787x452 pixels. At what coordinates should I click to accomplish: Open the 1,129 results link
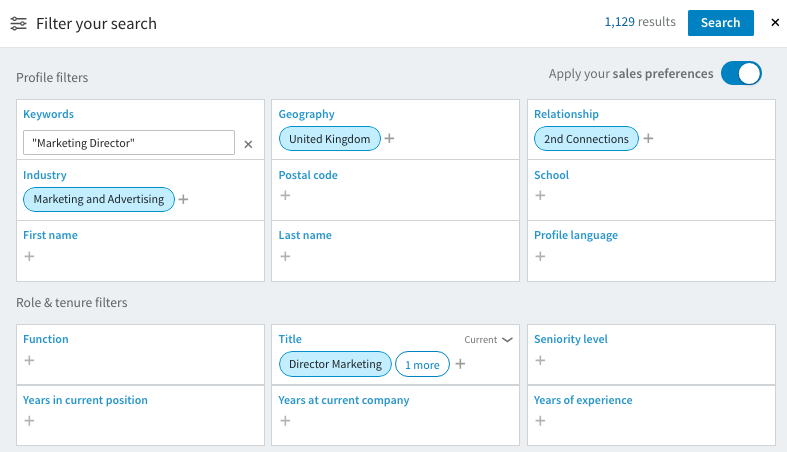[x=640, y=22]
